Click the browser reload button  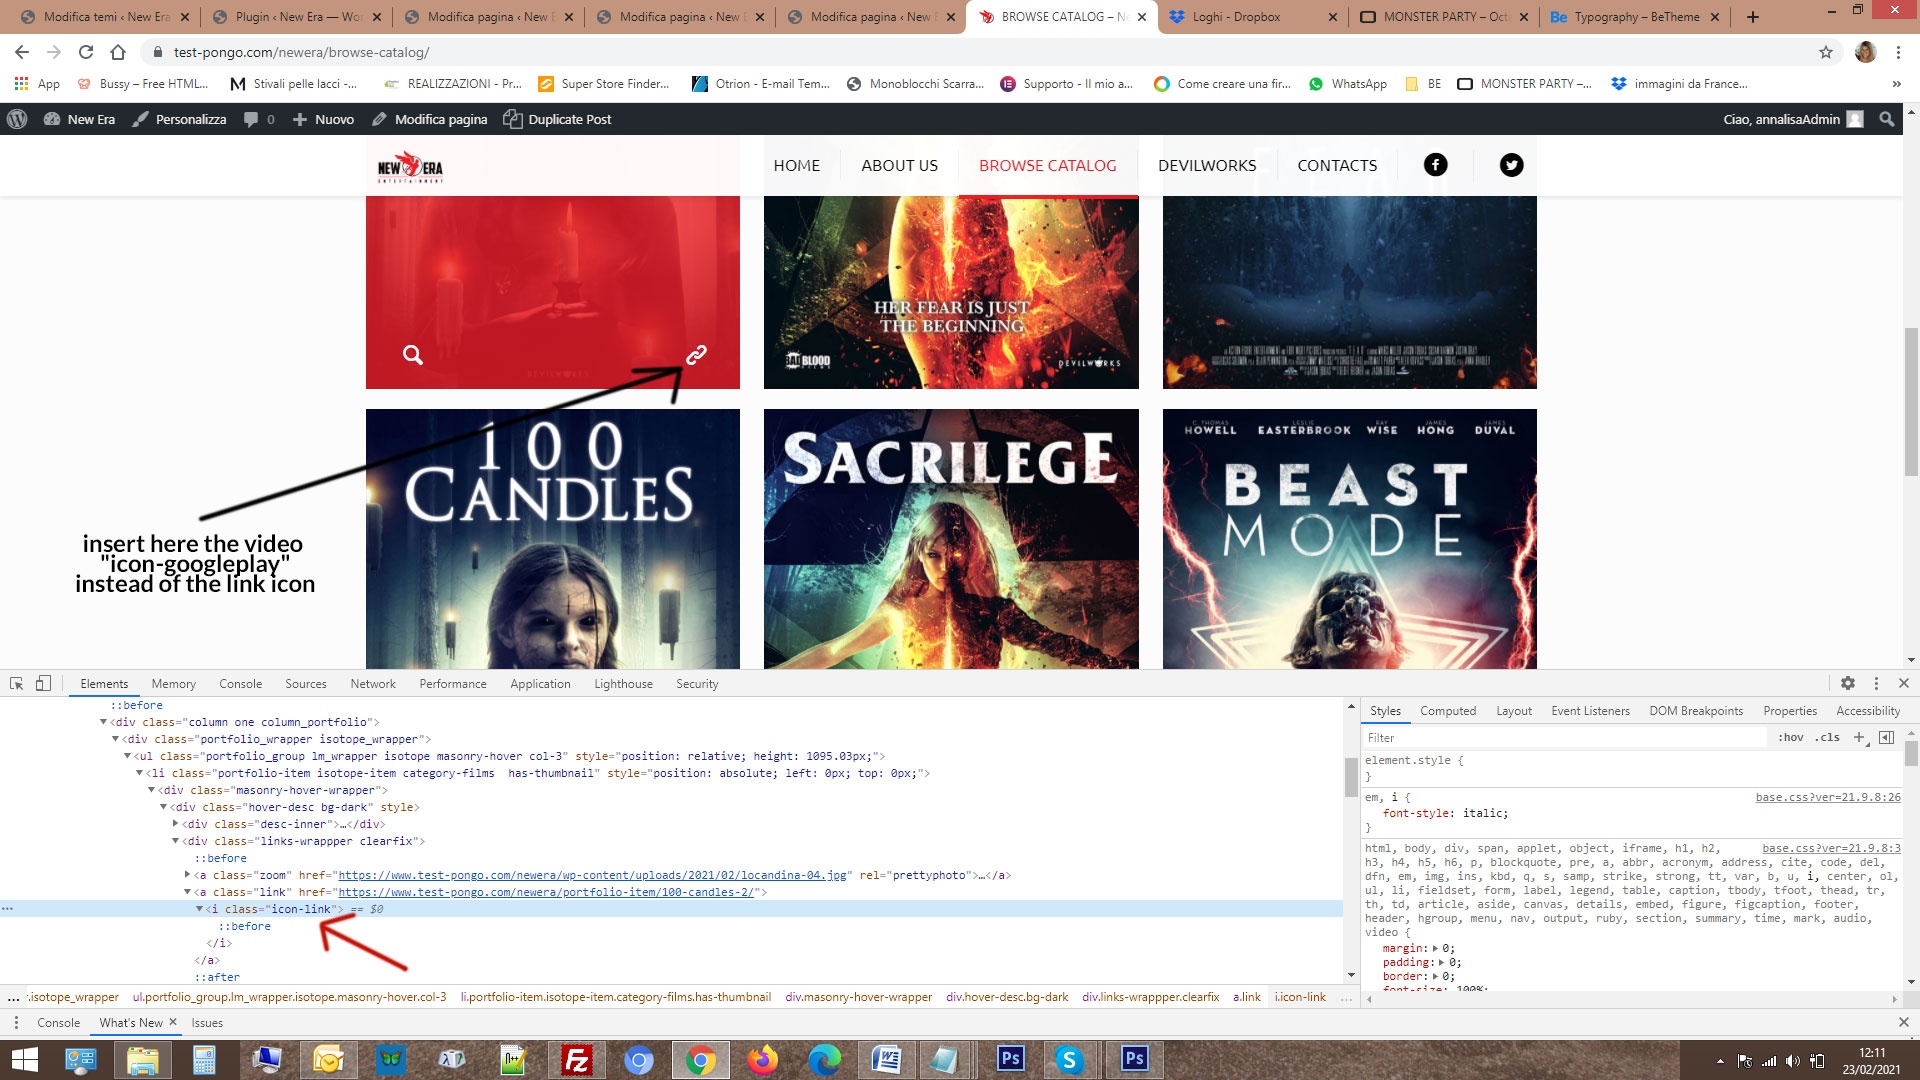coord(86,52)
